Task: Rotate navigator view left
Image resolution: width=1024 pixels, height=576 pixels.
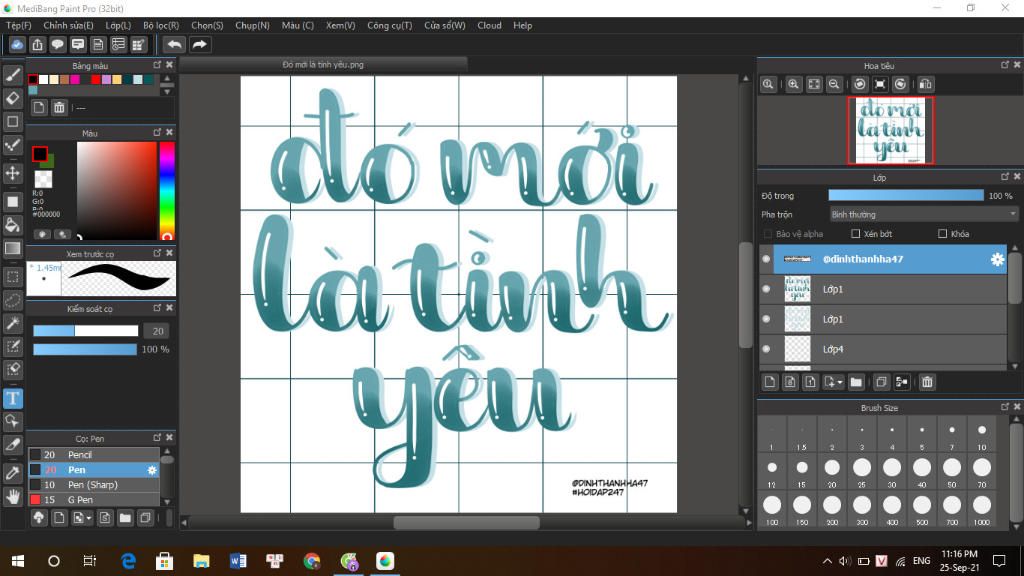Action: [860, 84]
